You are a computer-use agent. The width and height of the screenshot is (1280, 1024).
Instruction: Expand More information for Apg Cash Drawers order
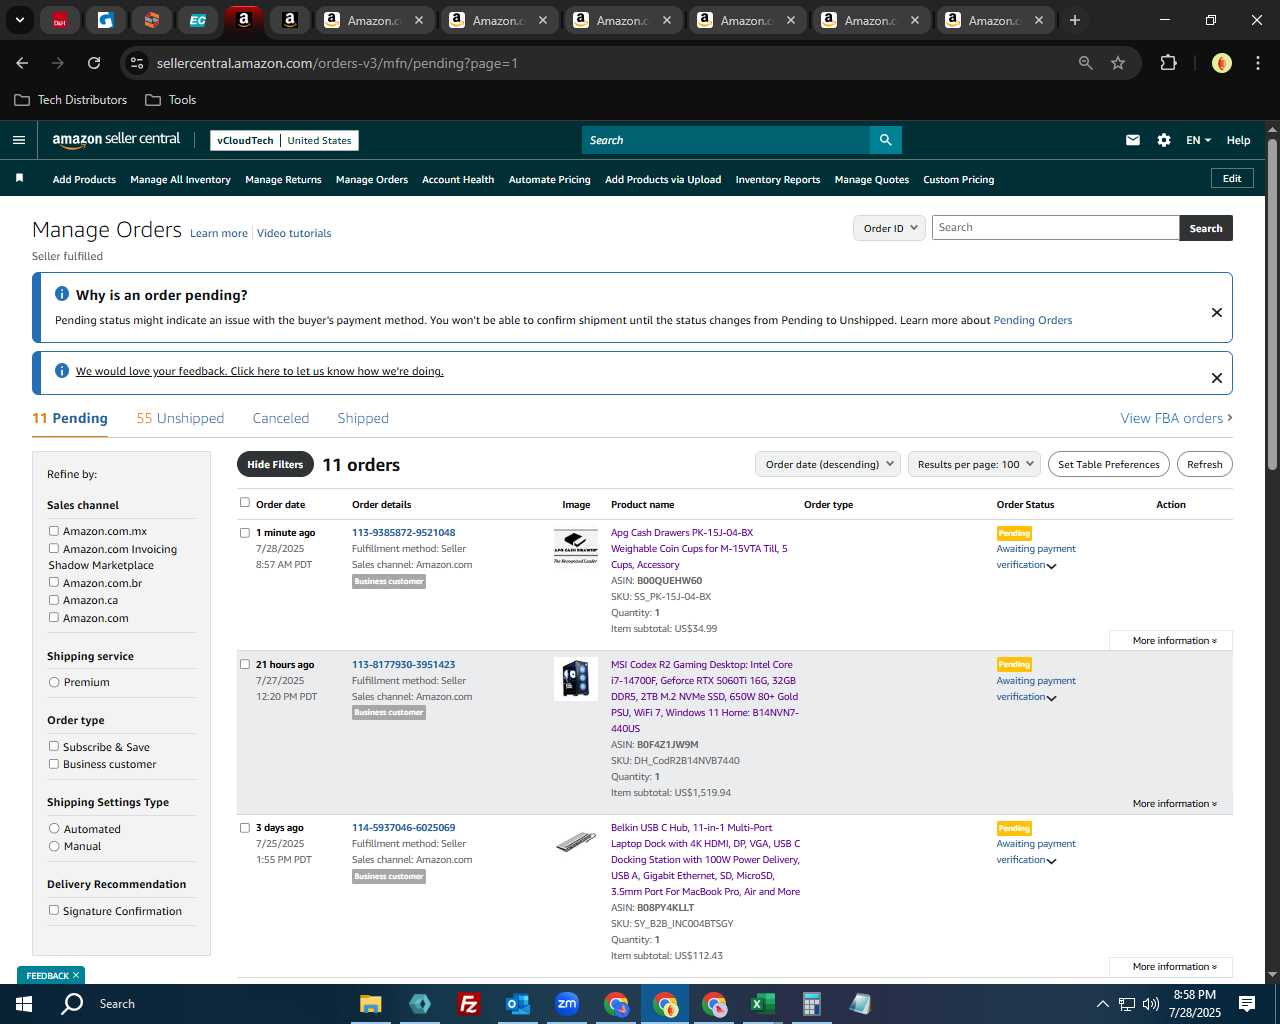point(1174,640)
